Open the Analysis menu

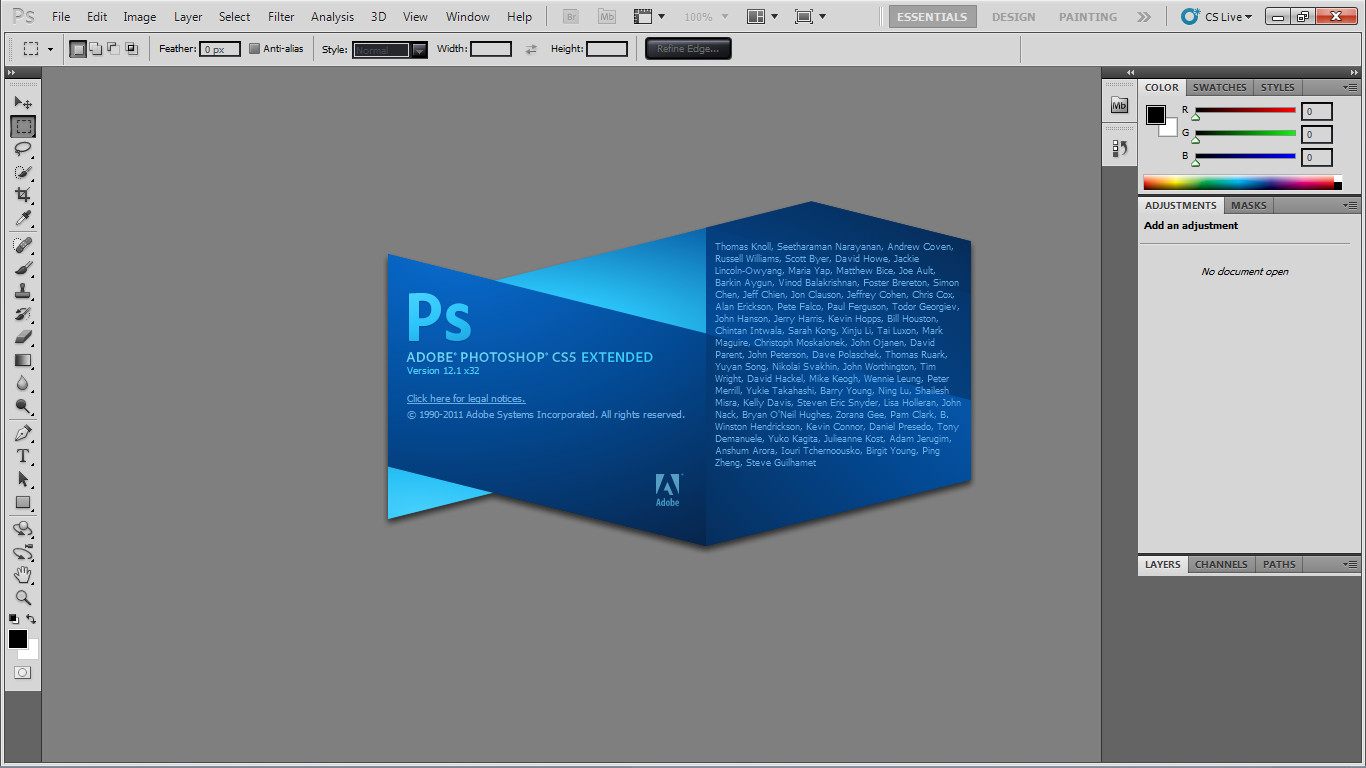pos(332,17)
